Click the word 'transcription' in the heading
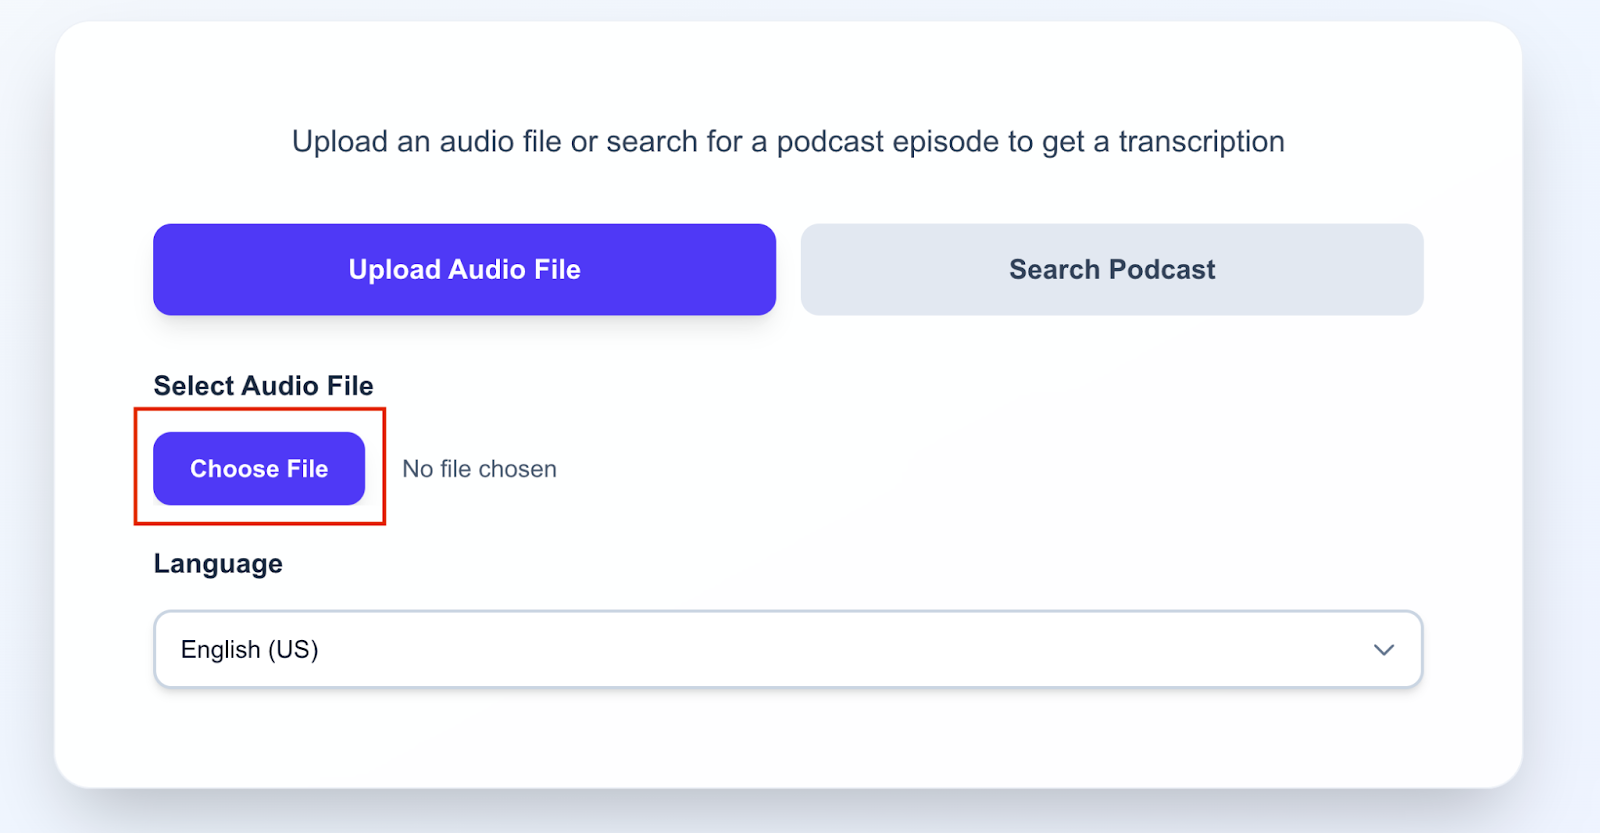Screen dimensions: 1600x833 click(x=1201, y=142)
